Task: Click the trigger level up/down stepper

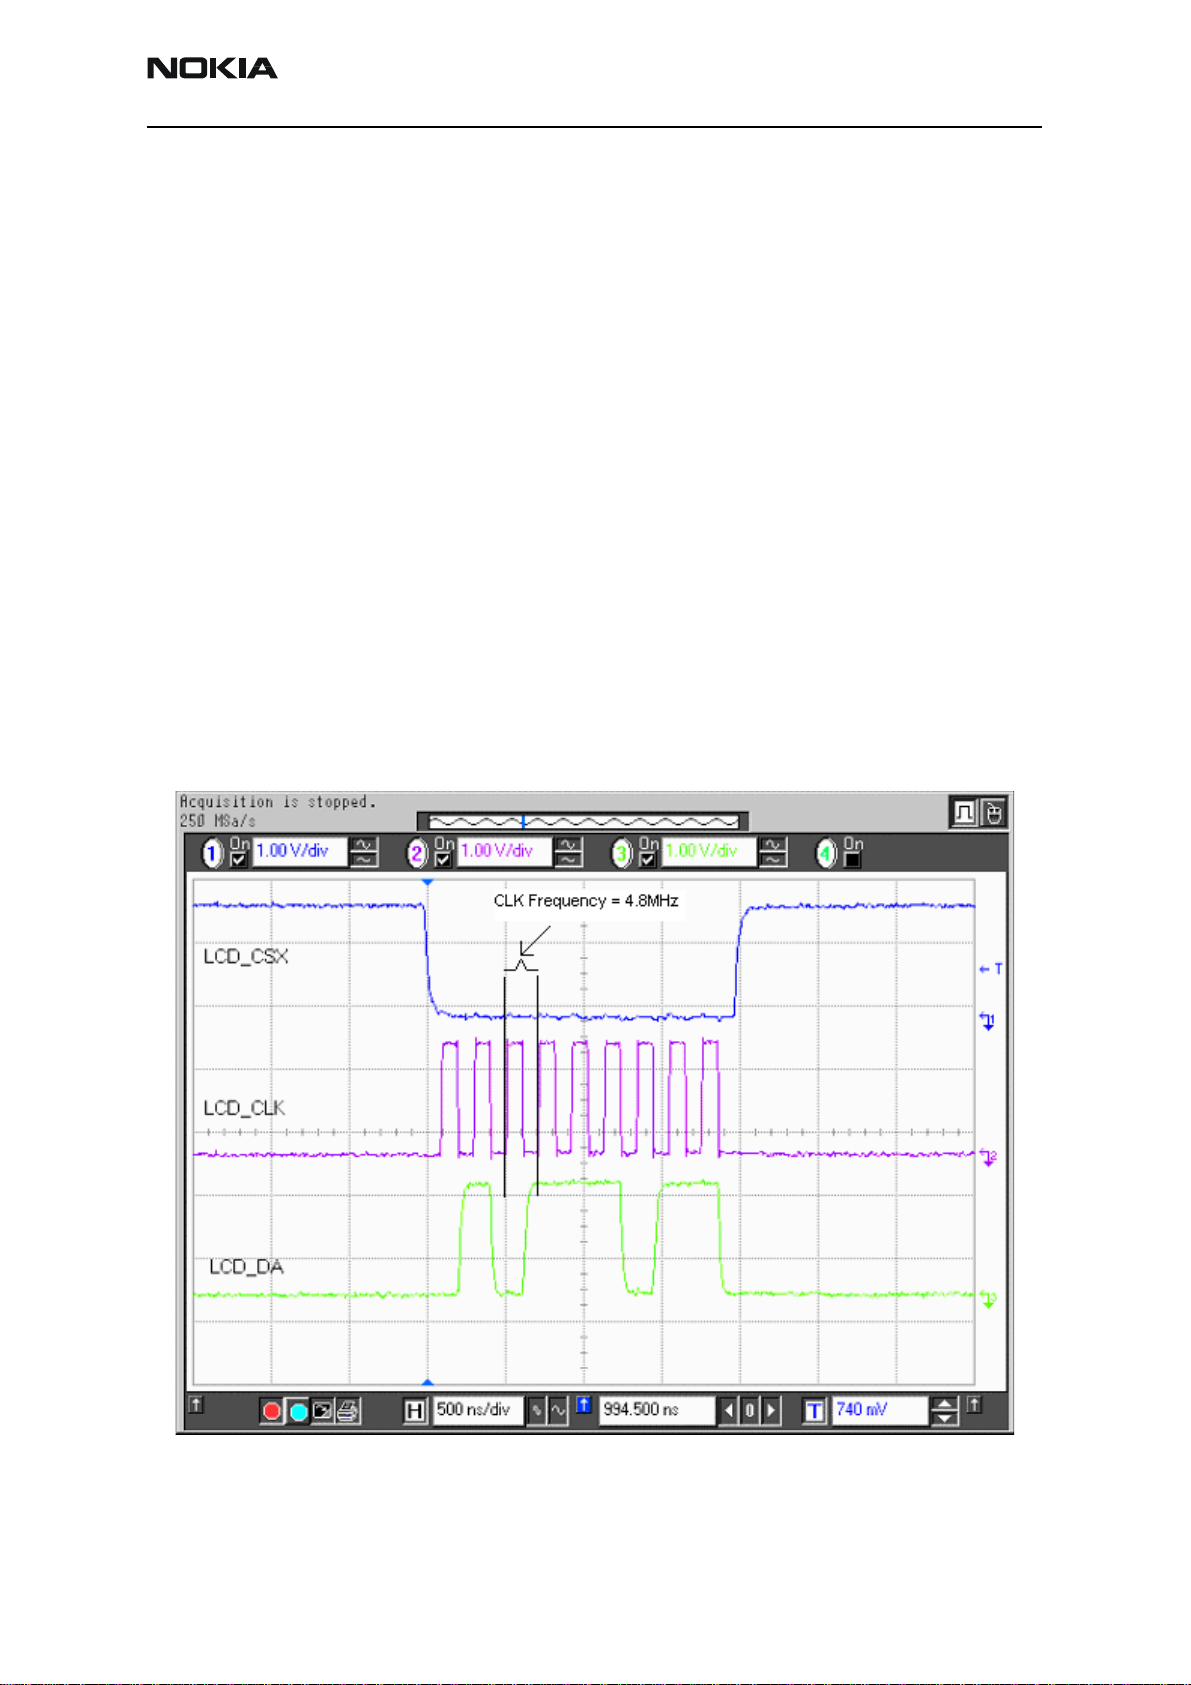Action: pos(944,1411)
